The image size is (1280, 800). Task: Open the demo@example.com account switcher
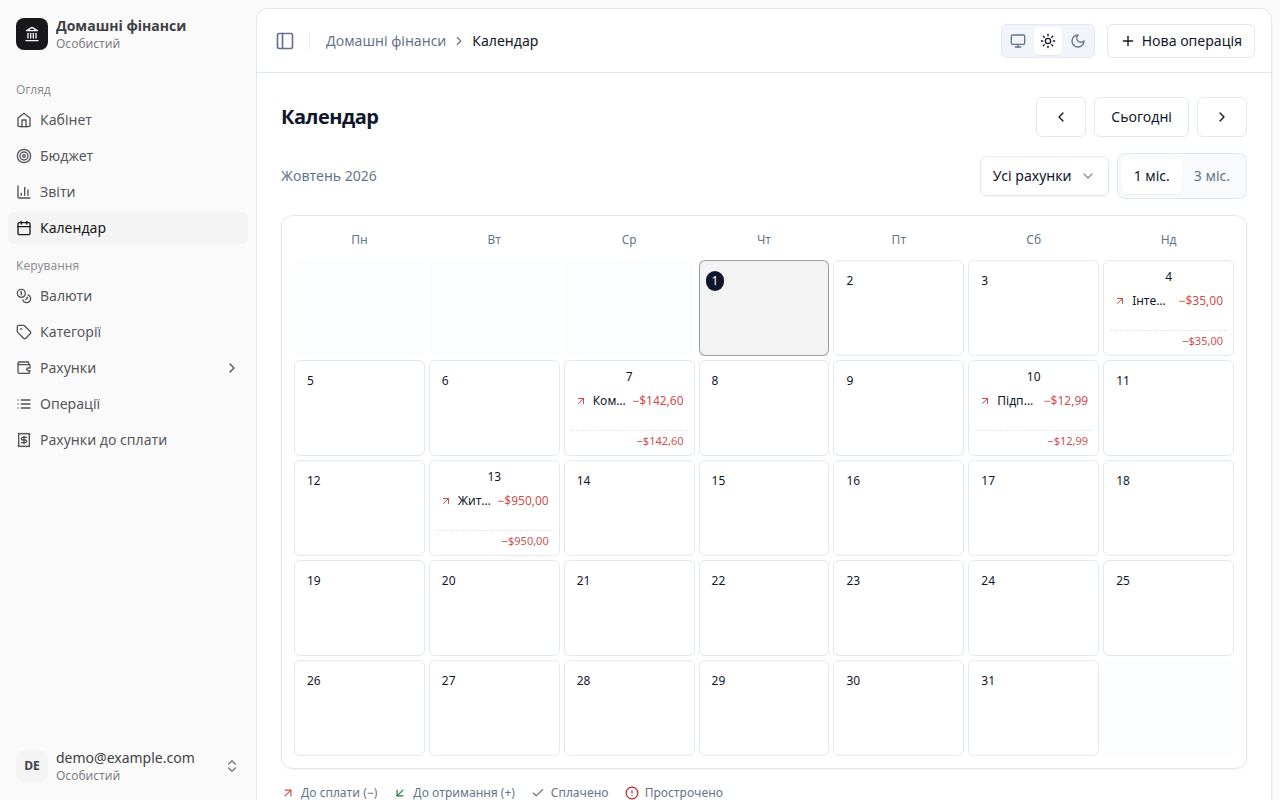coord(128,766)
